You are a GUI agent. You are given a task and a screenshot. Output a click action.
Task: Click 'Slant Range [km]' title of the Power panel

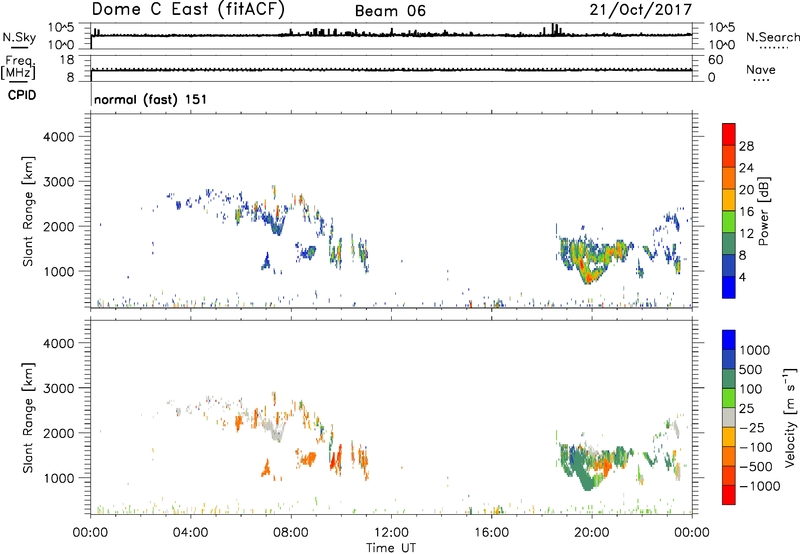pos(28,211)
